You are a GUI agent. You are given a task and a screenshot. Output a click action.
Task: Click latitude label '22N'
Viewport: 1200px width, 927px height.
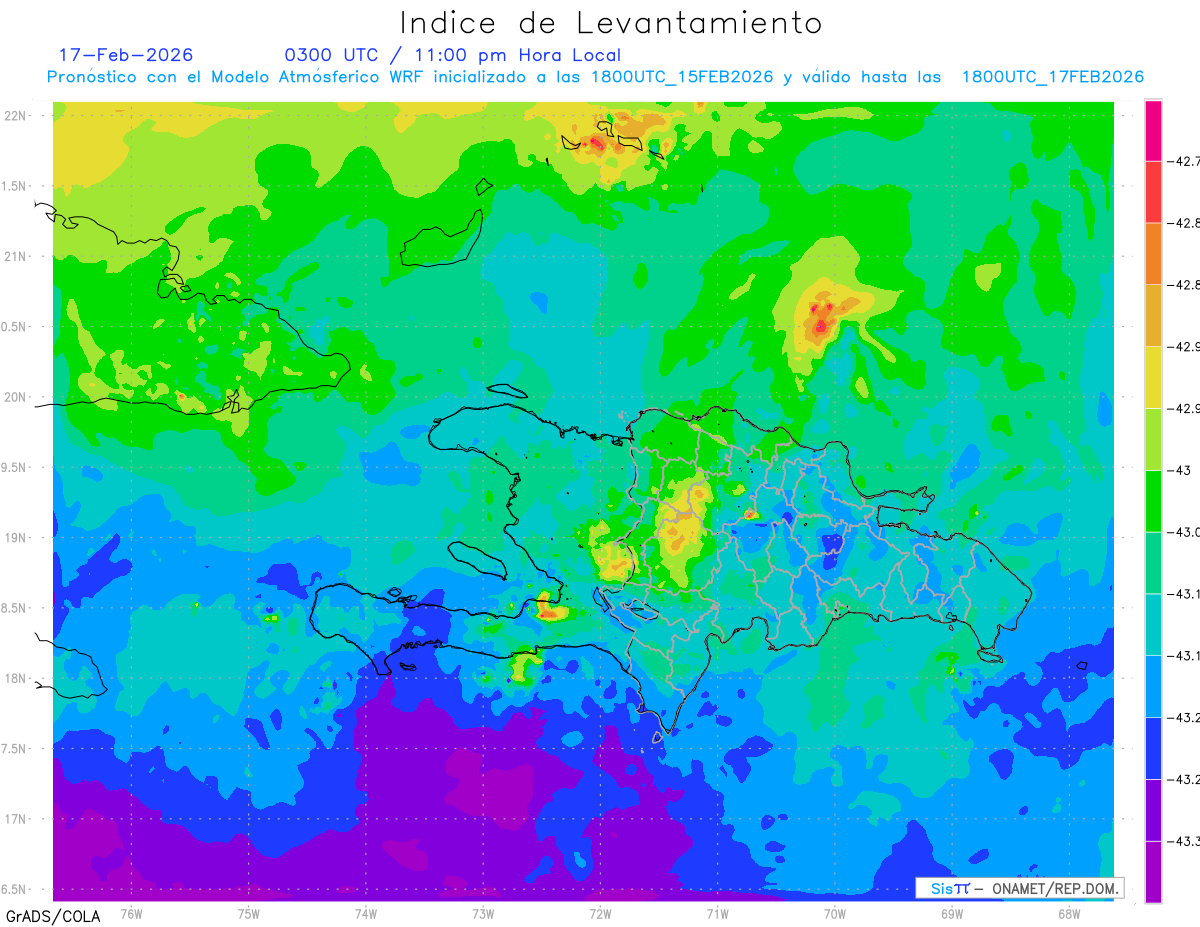coord(15,116)
